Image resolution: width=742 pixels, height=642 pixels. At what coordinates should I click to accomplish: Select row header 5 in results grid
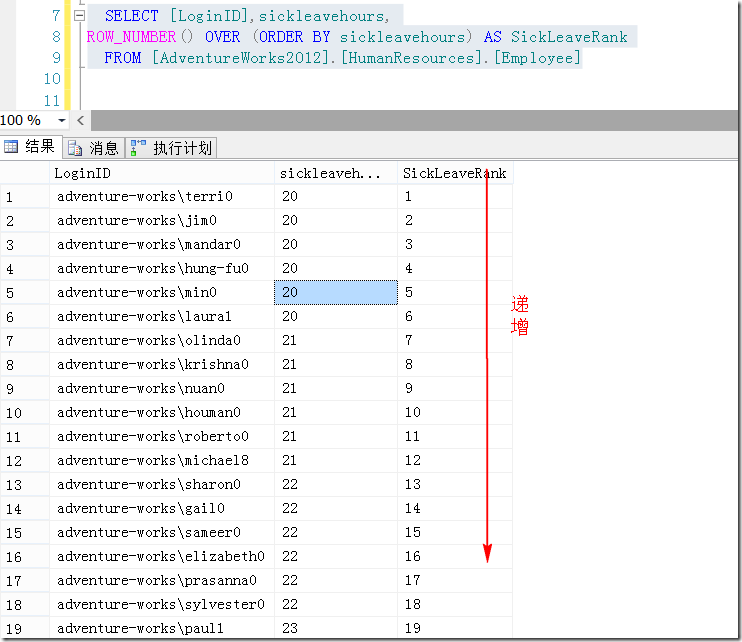(x=25, y=292)
